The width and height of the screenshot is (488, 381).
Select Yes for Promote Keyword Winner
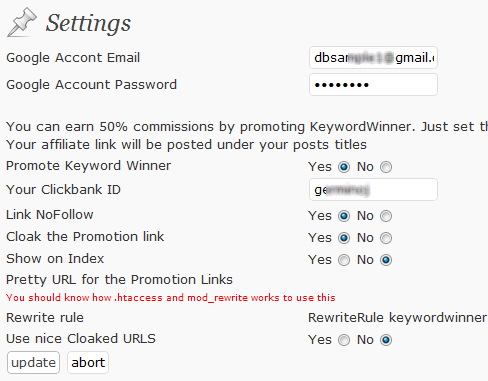[x=344, y=167]
